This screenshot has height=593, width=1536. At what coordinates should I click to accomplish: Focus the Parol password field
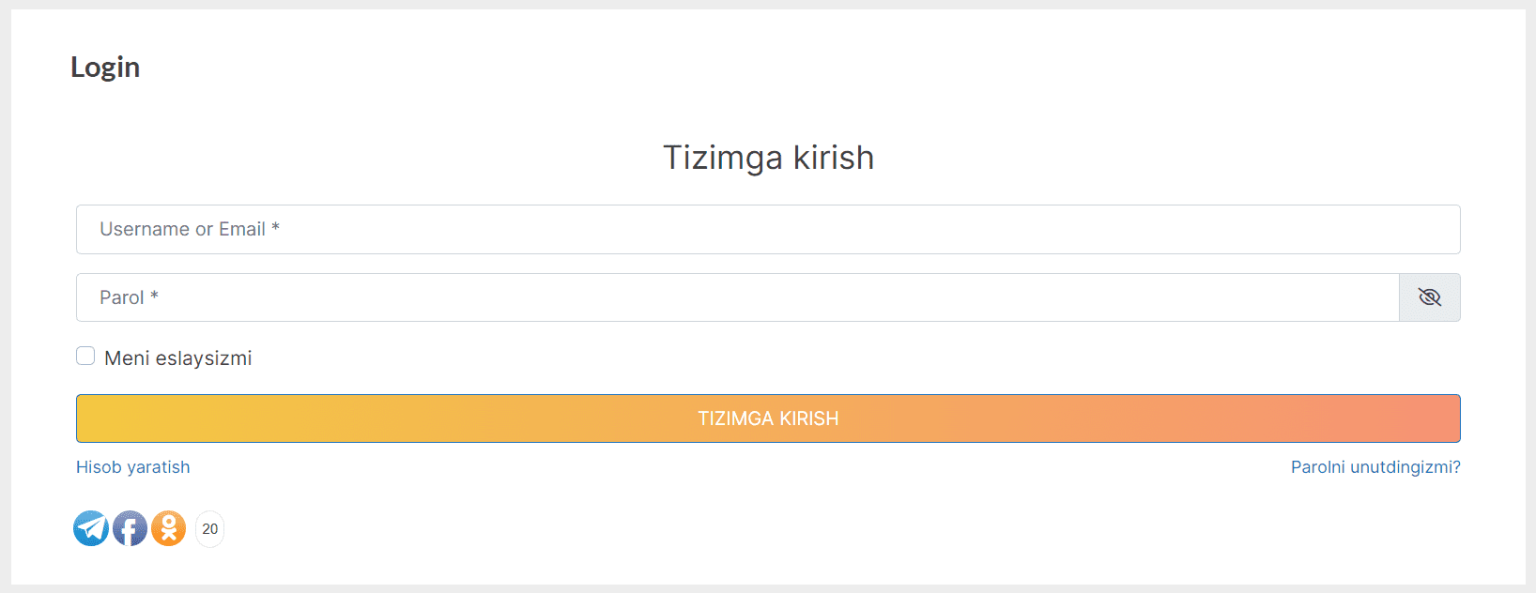pos(737,297)
